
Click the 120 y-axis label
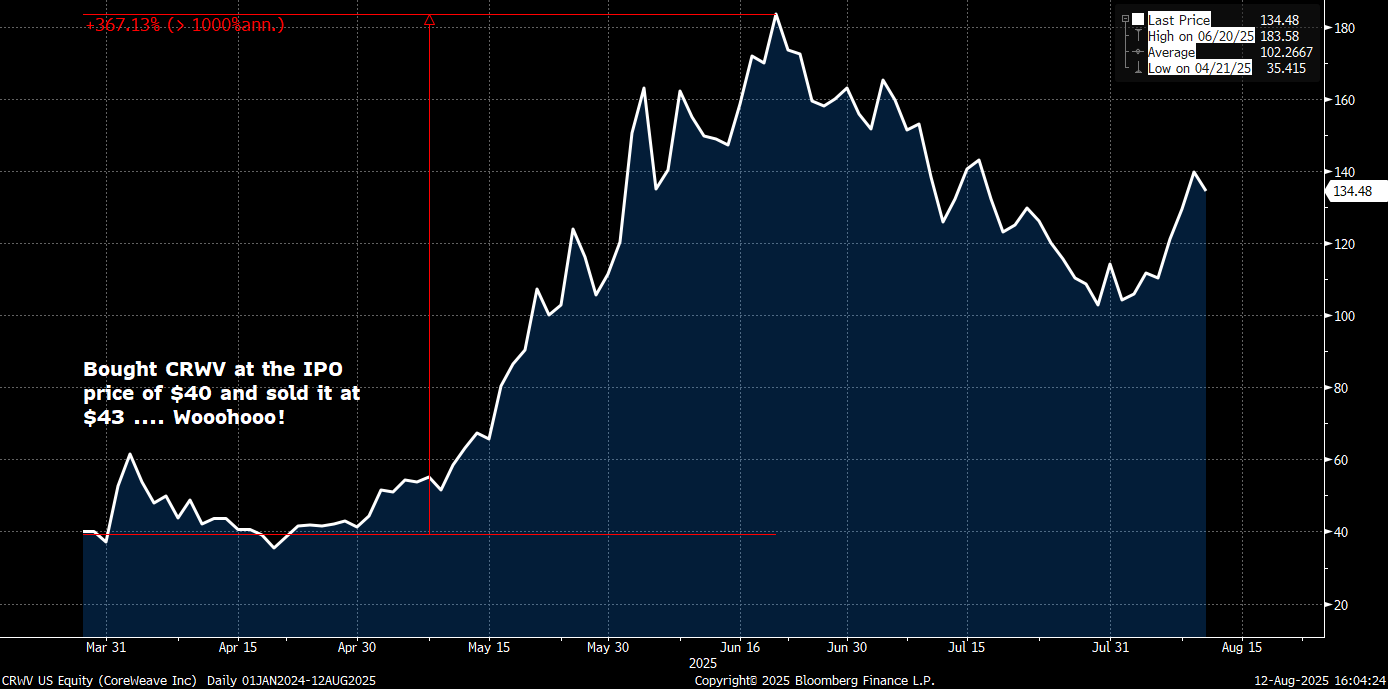tap(1345, 244)
